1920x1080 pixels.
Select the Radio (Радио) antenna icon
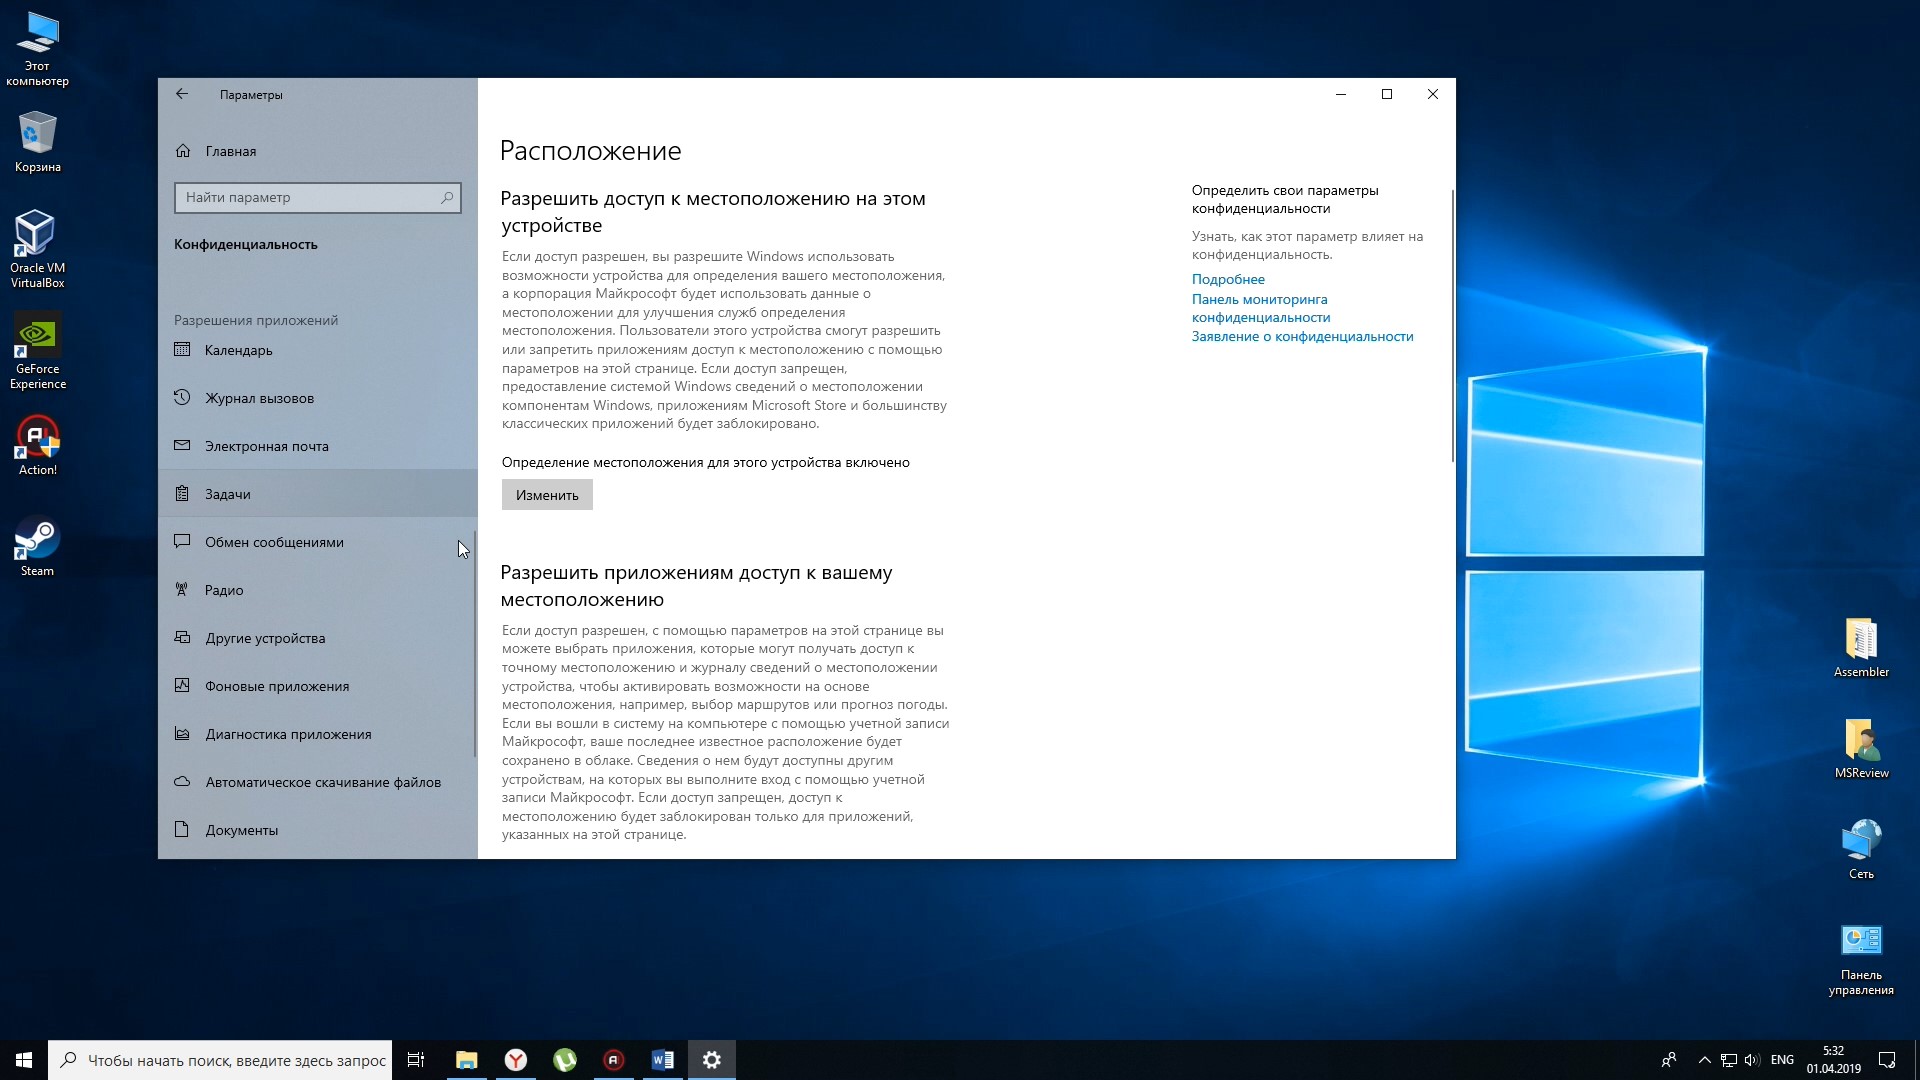[182, 590]
